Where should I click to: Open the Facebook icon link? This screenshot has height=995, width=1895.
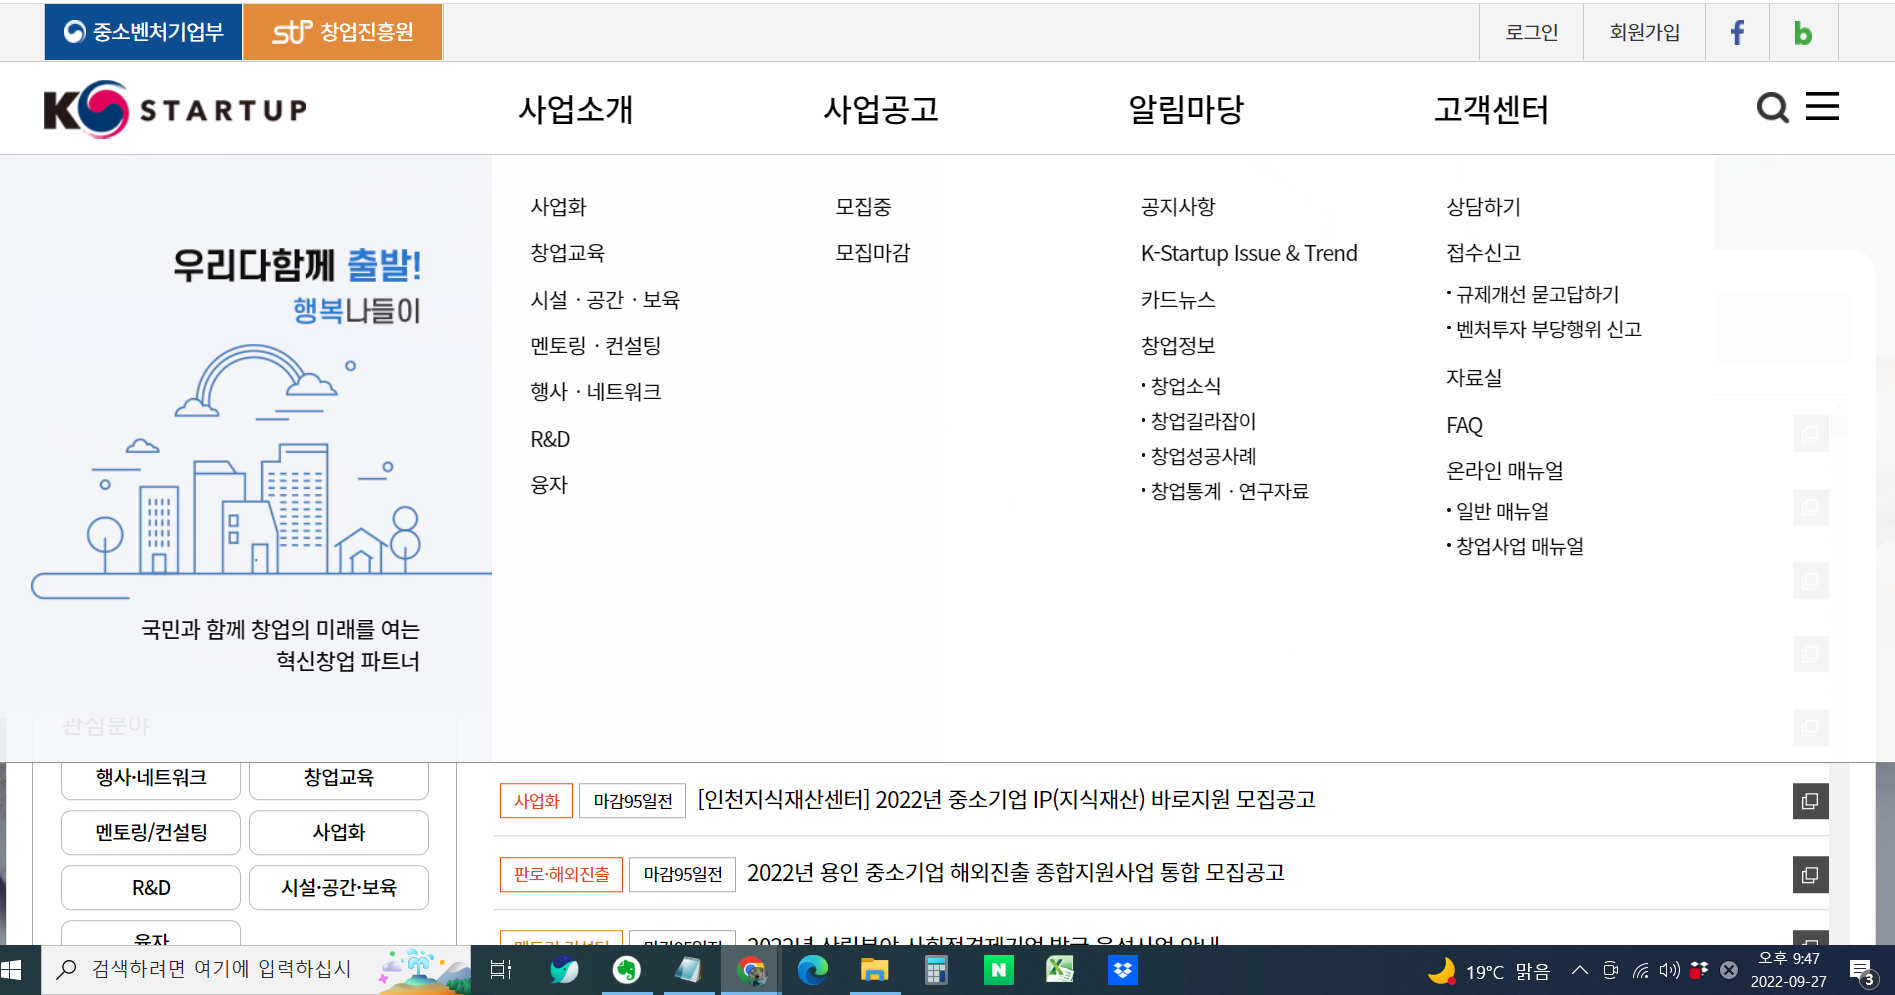click(1737, 33)
